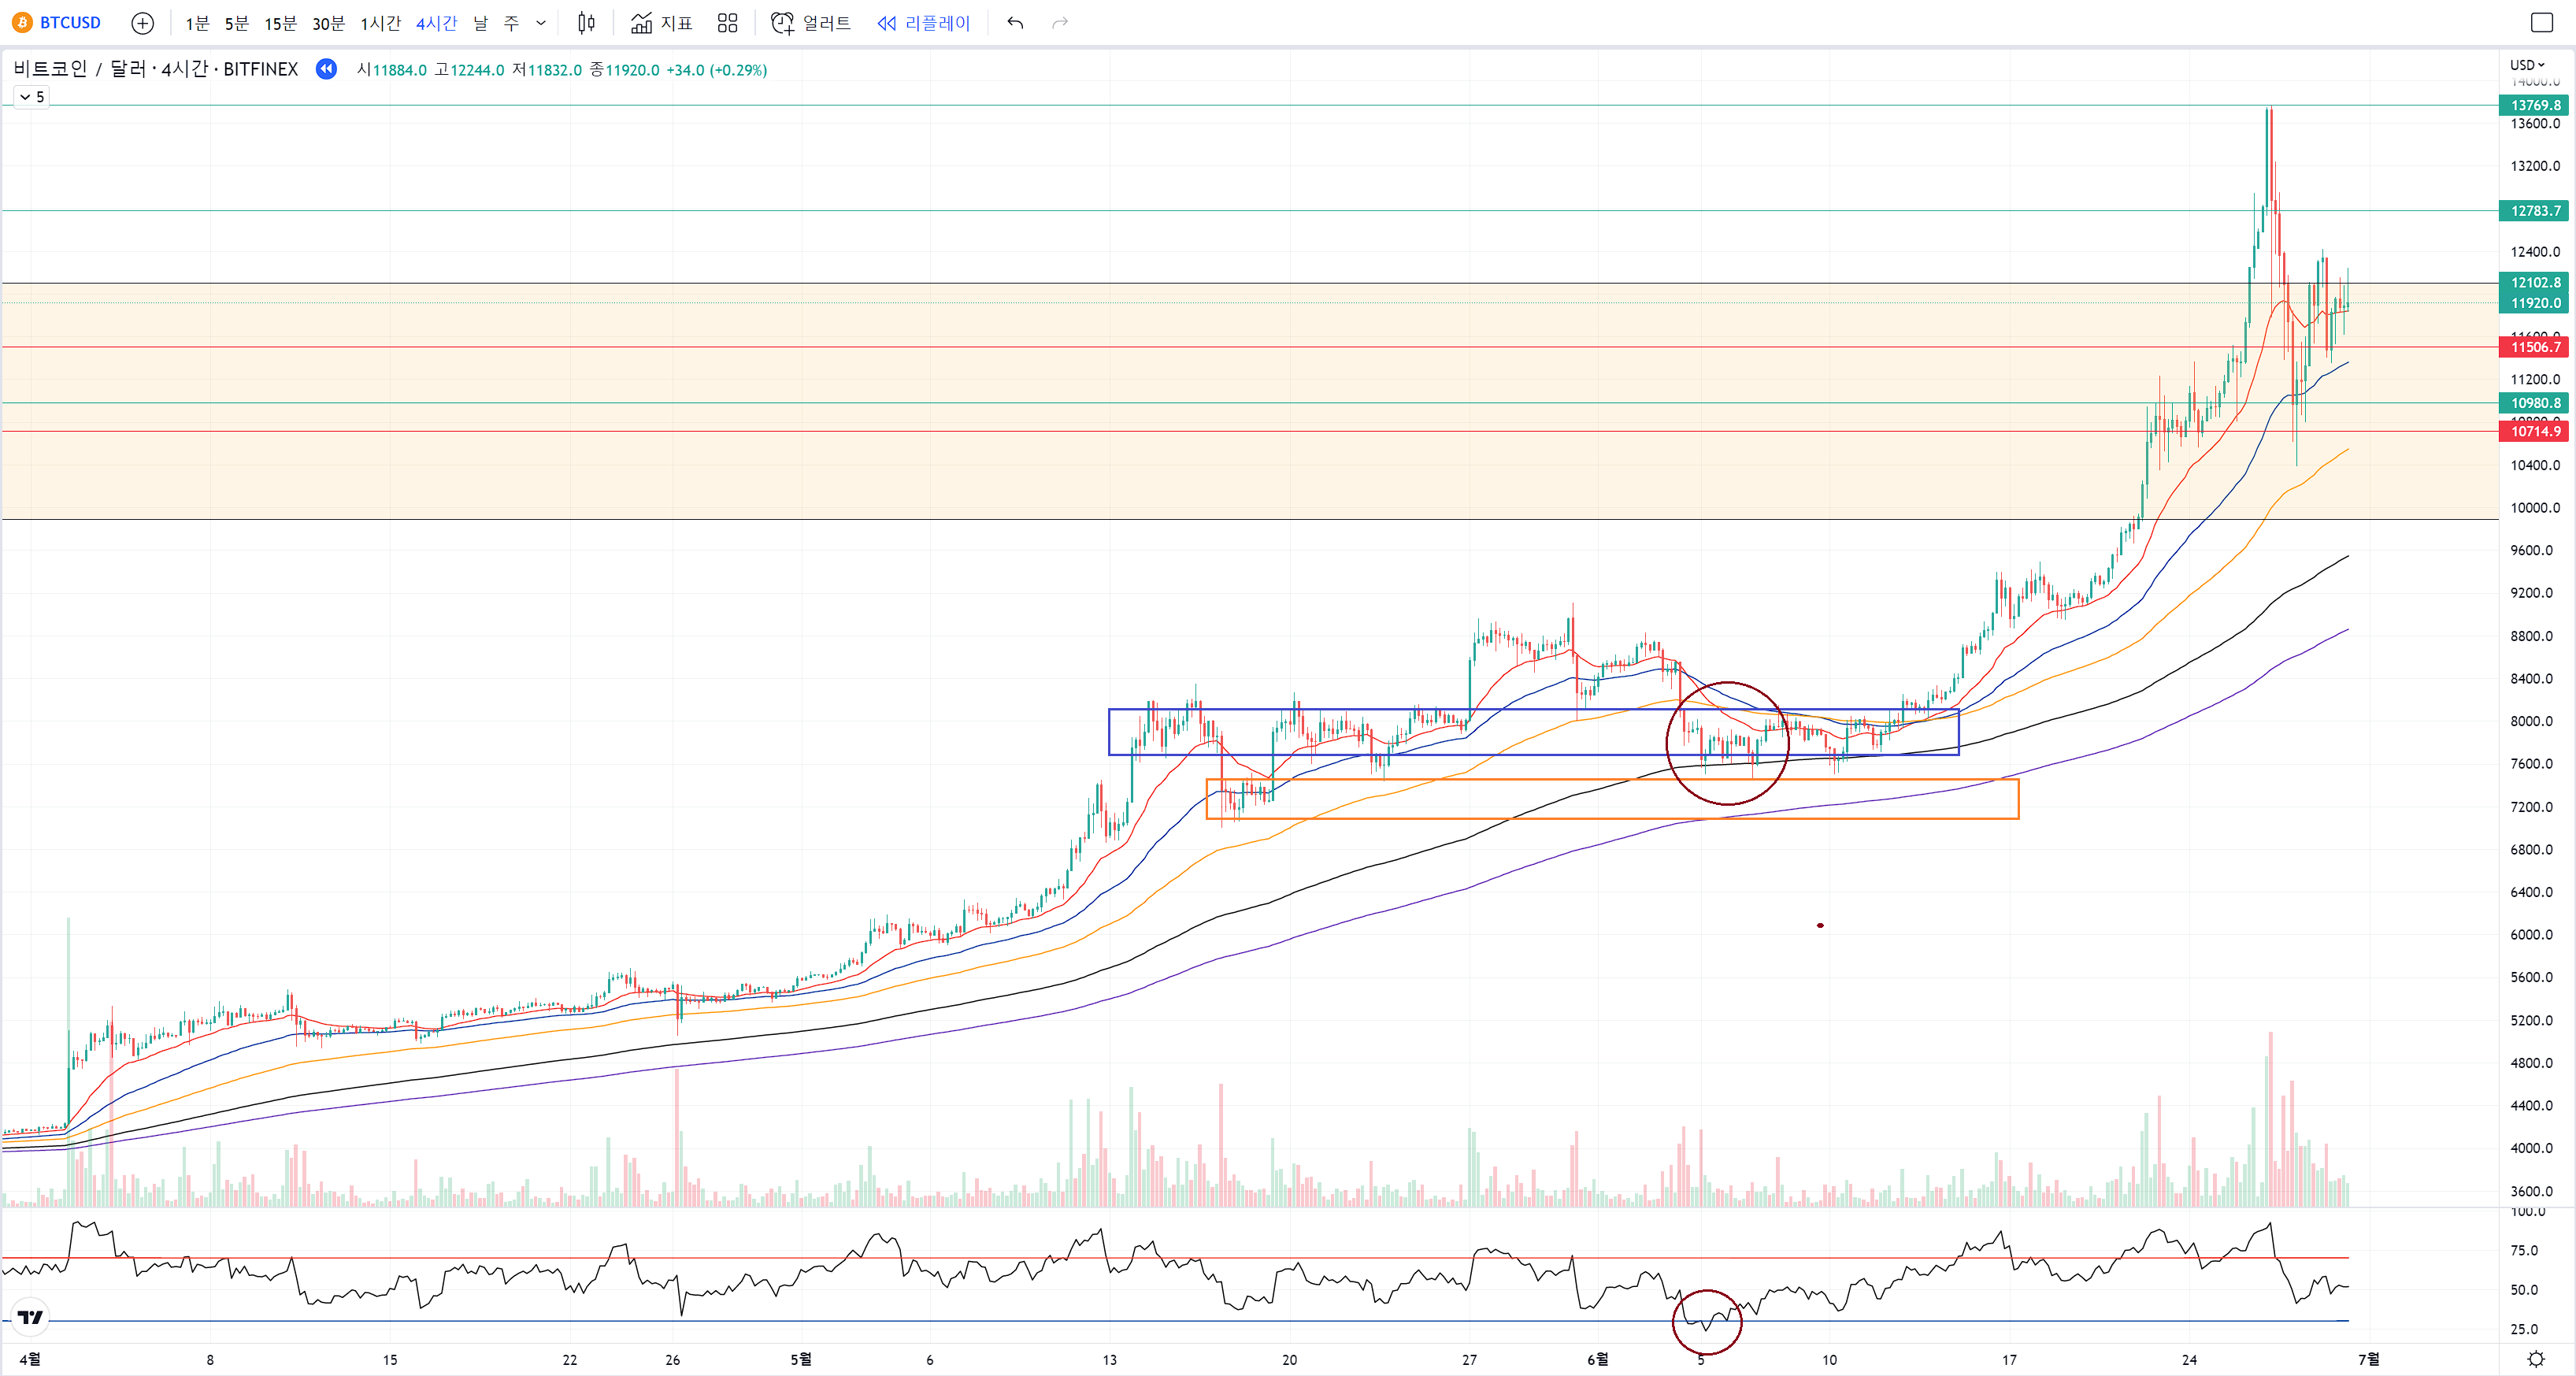Select the 15분 timeframe
Viewport: 2576px width, 1376px height.
280,23
